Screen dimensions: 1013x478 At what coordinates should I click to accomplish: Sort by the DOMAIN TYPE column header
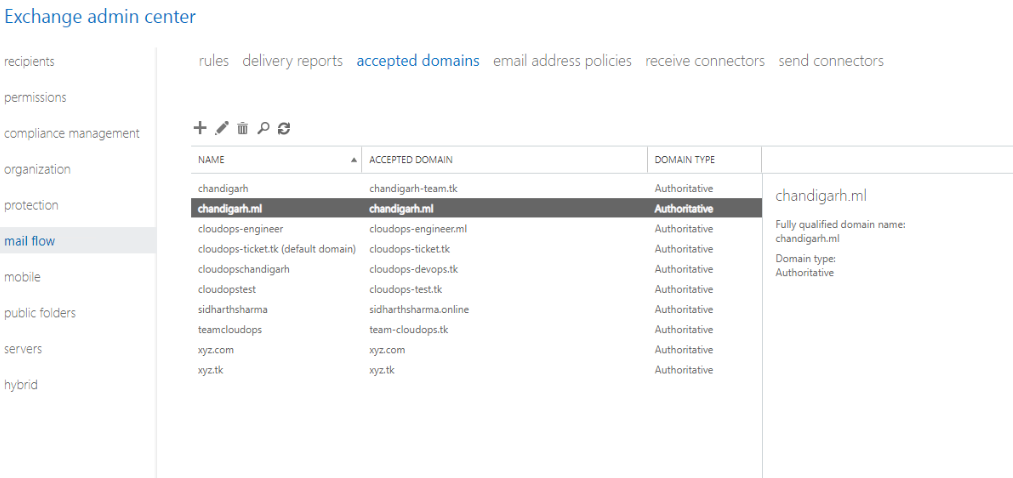(x=685, y=160)
